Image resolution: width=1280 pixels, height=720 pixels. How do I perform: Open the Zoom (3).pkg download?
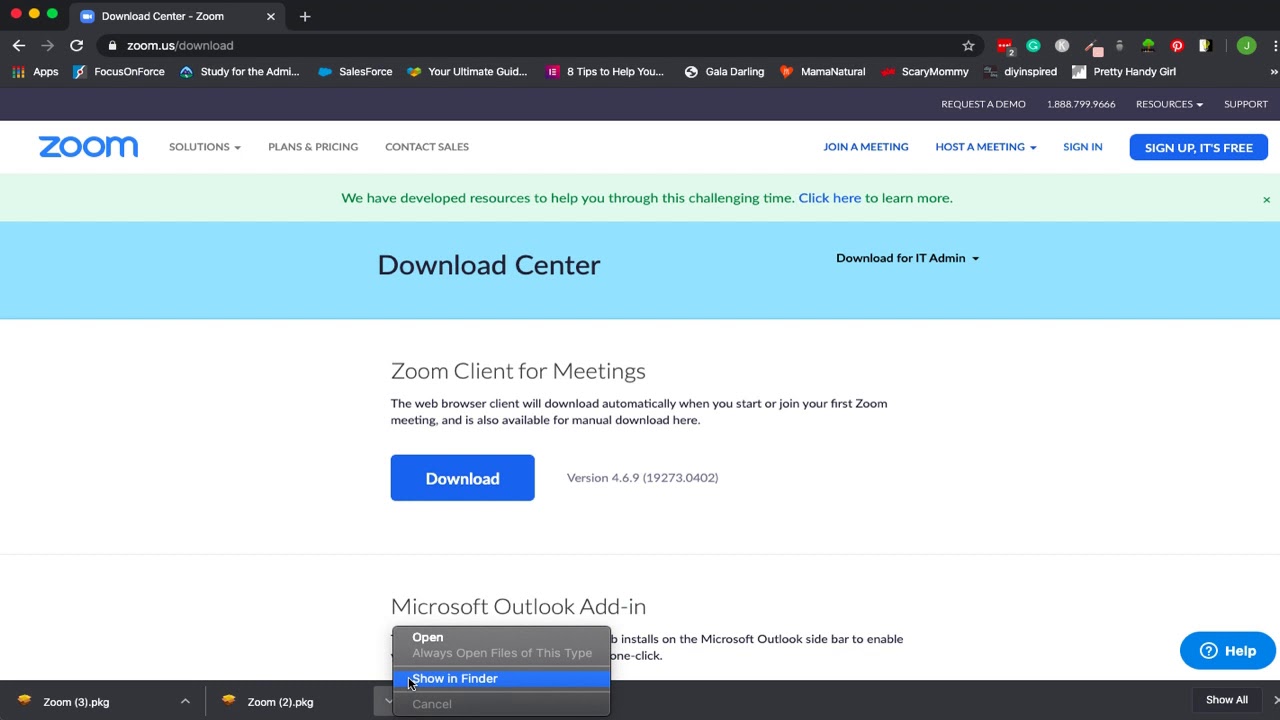76,702
